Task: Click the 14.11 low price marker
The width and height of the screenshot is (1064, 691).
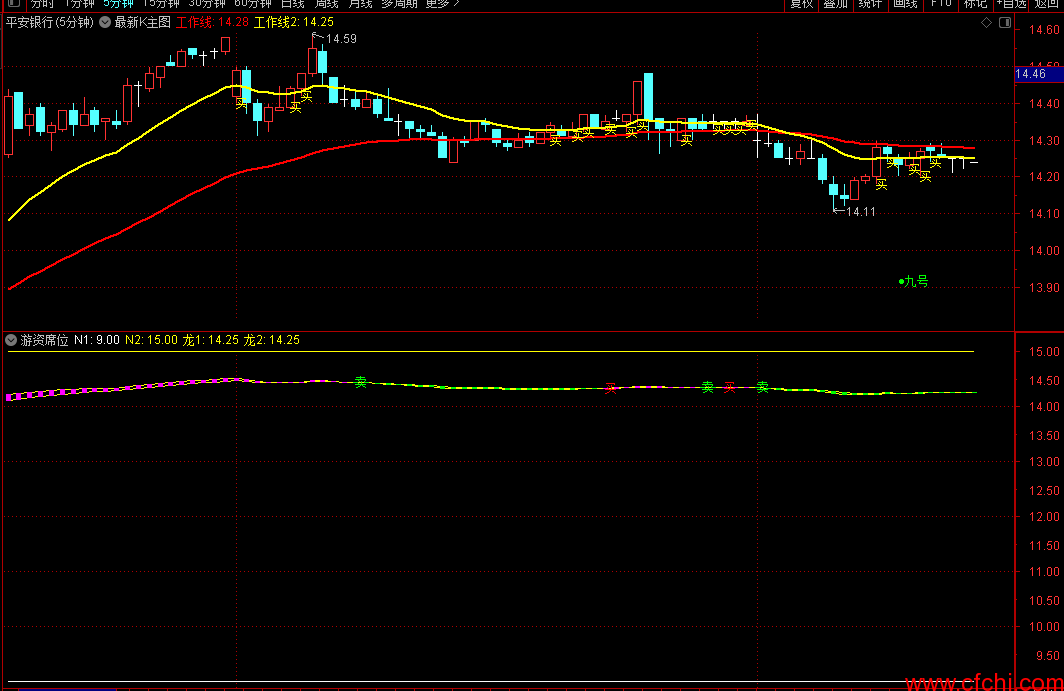Action: (860, 212)
